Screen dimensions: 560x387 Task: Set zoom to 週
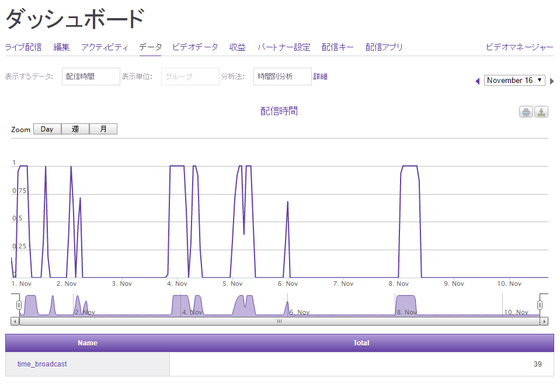pos(75,129)
